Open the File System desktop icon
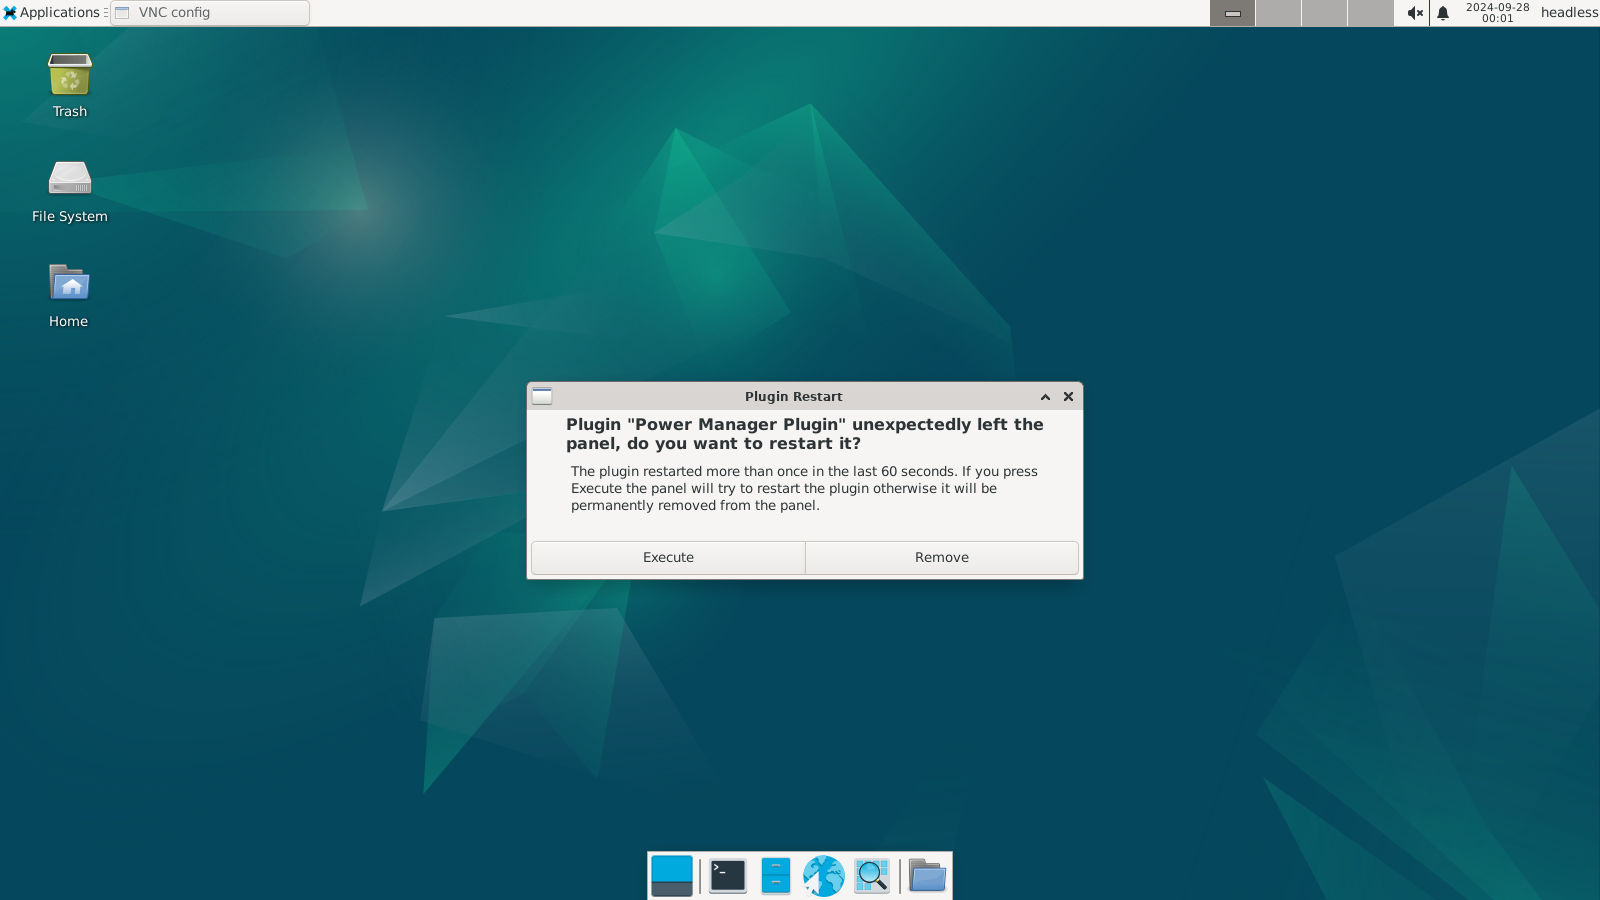 tap(70, 191)
